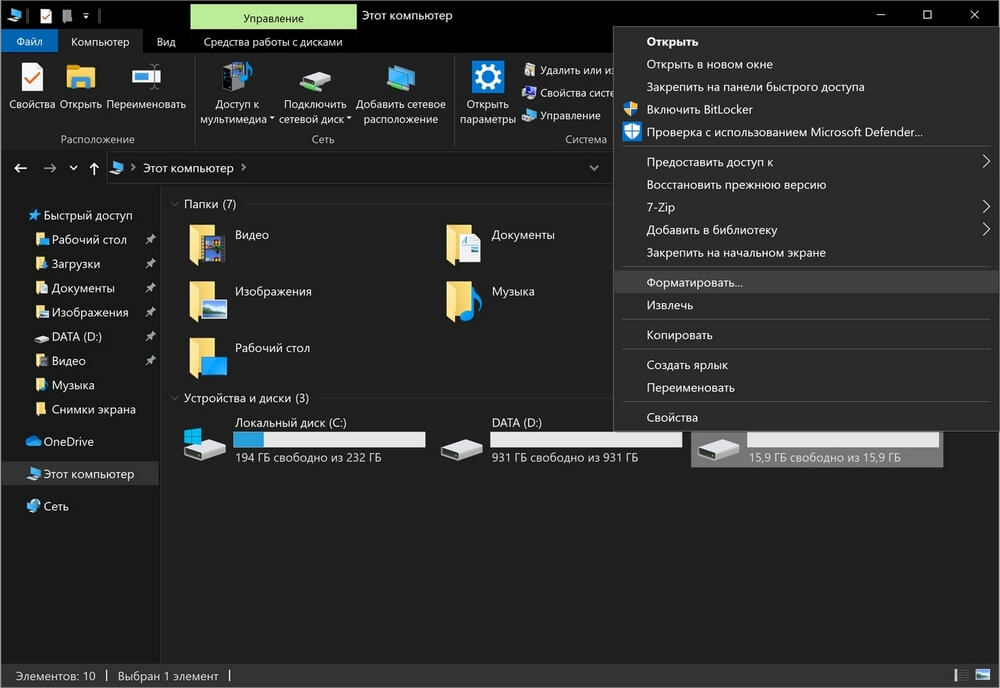Viewport: 1000px width, 688px height.
Task: Click the Свойства ribbon icon
Action: click(x=31, y=80)
